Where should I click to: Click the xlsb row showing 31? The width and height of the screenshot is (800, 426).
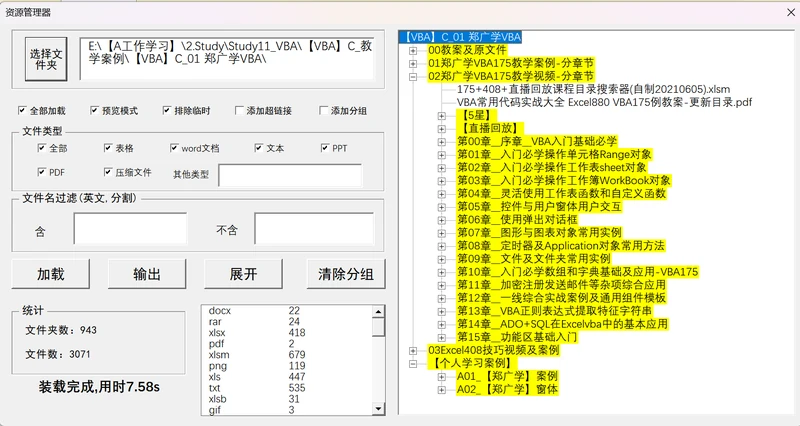tap(288, 399)
